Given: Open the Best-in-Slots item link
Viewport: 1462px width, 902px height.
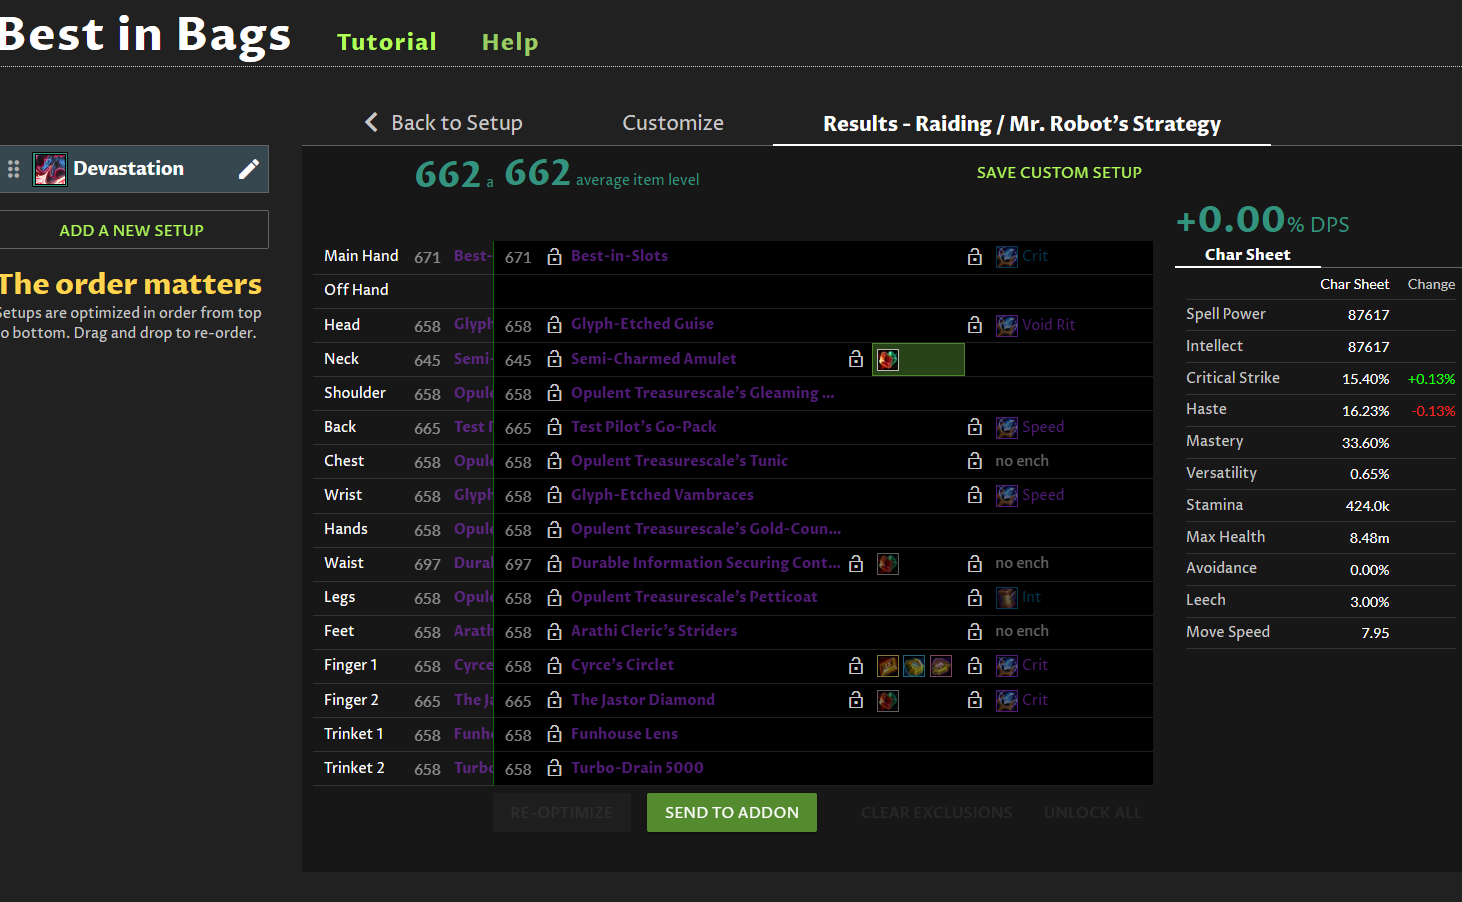Looking at the screenshot, I should [x=619, y=256].
